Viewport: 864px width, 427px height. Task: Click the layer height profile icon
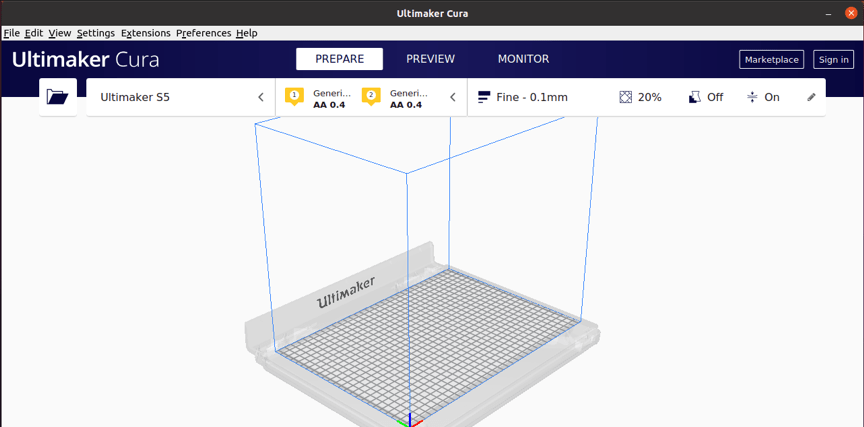pos(484,98)
